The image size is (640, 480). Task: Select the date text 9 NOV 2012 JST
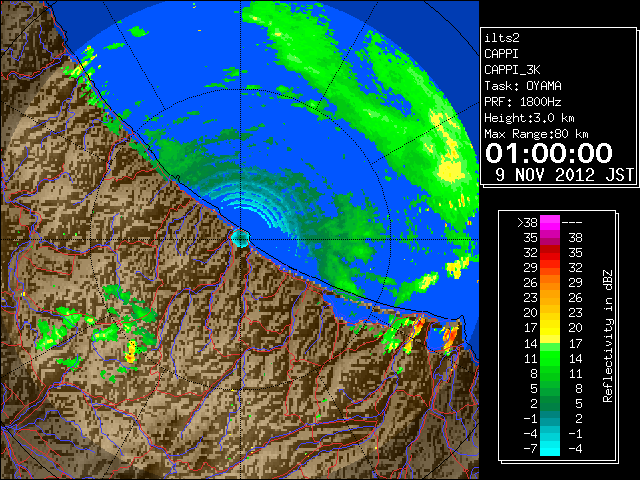(564, 175)
